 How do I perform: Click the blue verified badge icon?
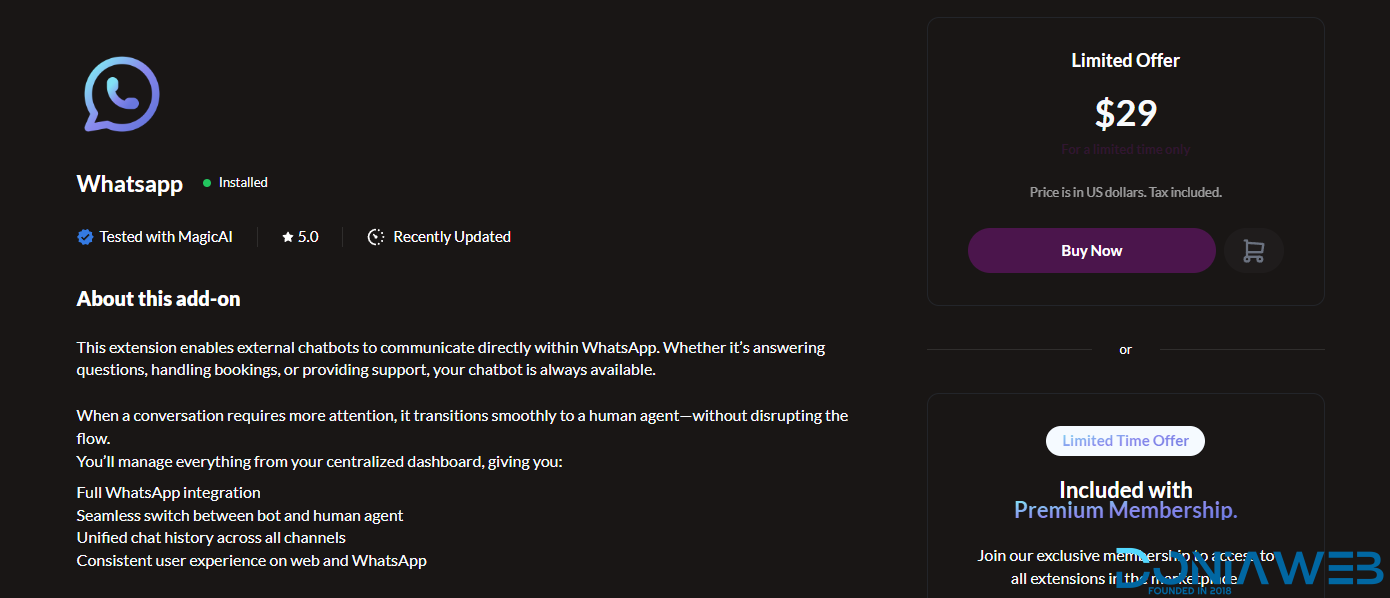pos(85,237)
